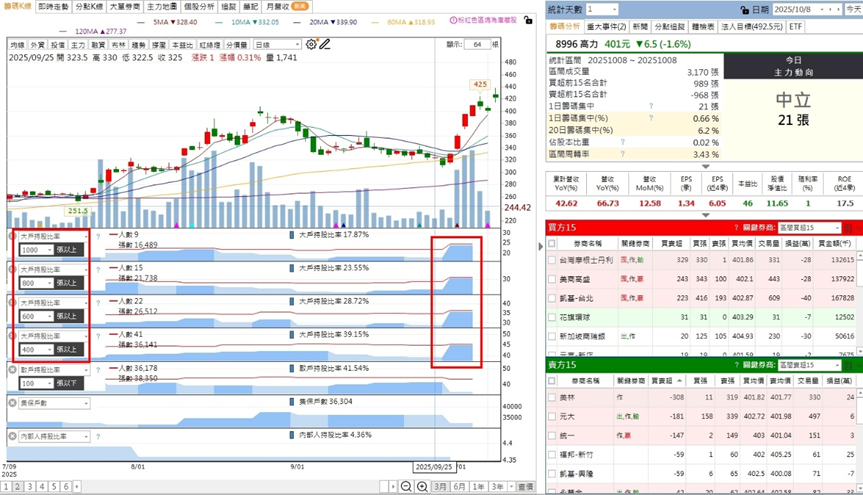Open the 重大事件(2) tab
This screenshot has height=495, width=863.
pos(606,26)
